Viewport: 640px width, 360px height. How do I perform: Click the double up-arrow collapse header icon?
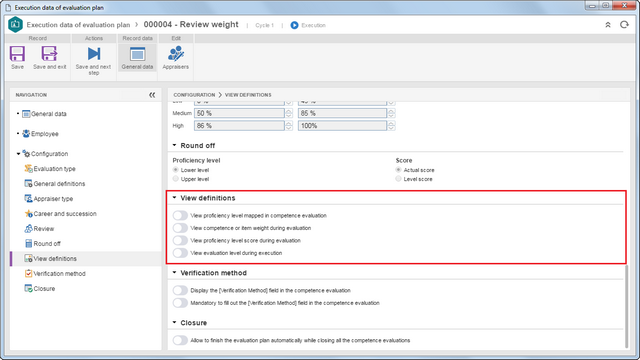point(608,25)
